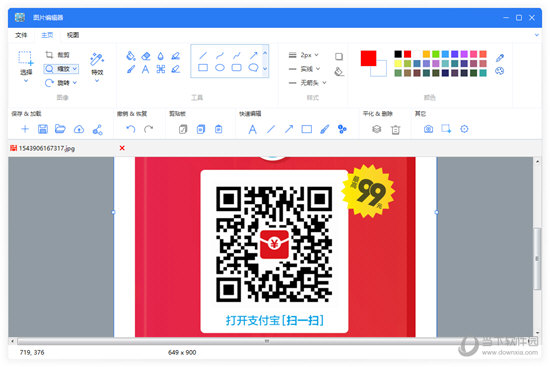The image size is (550, 367).
Task: Click the quick edit line icon
Action: (x=270, y=129)
